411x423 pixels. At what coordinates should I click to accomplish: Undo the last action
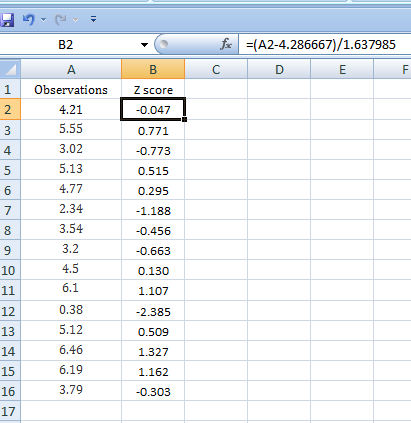(x=29, y=19)
